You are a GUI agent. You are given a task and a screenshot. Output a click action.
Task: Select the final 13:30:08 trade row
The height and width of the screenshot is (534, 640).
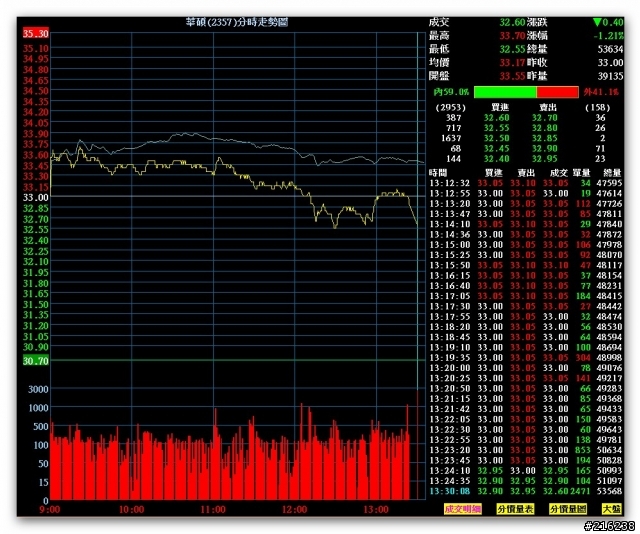526,492
